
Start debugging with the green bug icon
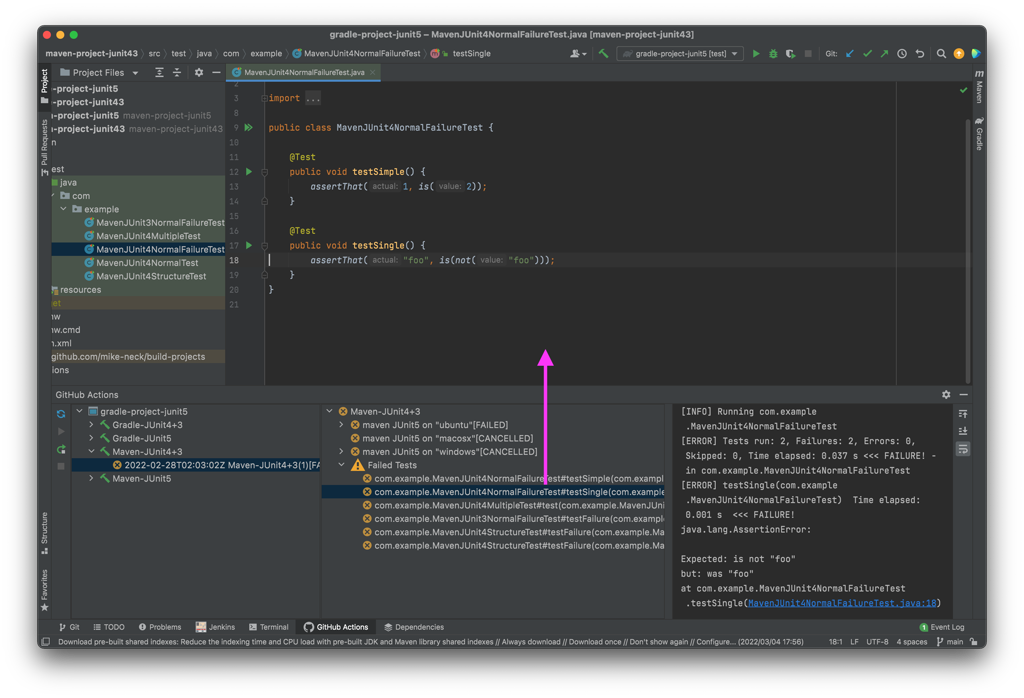[773, 54]
